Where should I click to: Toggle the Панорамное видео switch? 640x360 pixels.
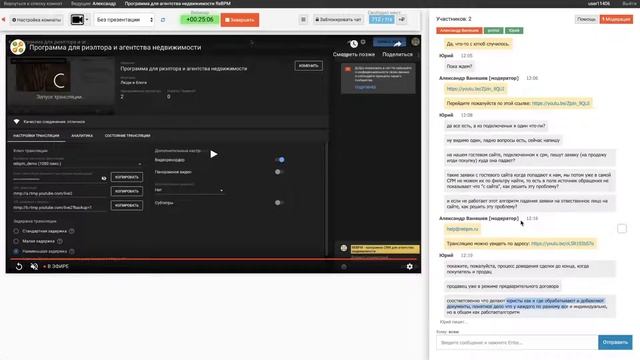[279, 172]
